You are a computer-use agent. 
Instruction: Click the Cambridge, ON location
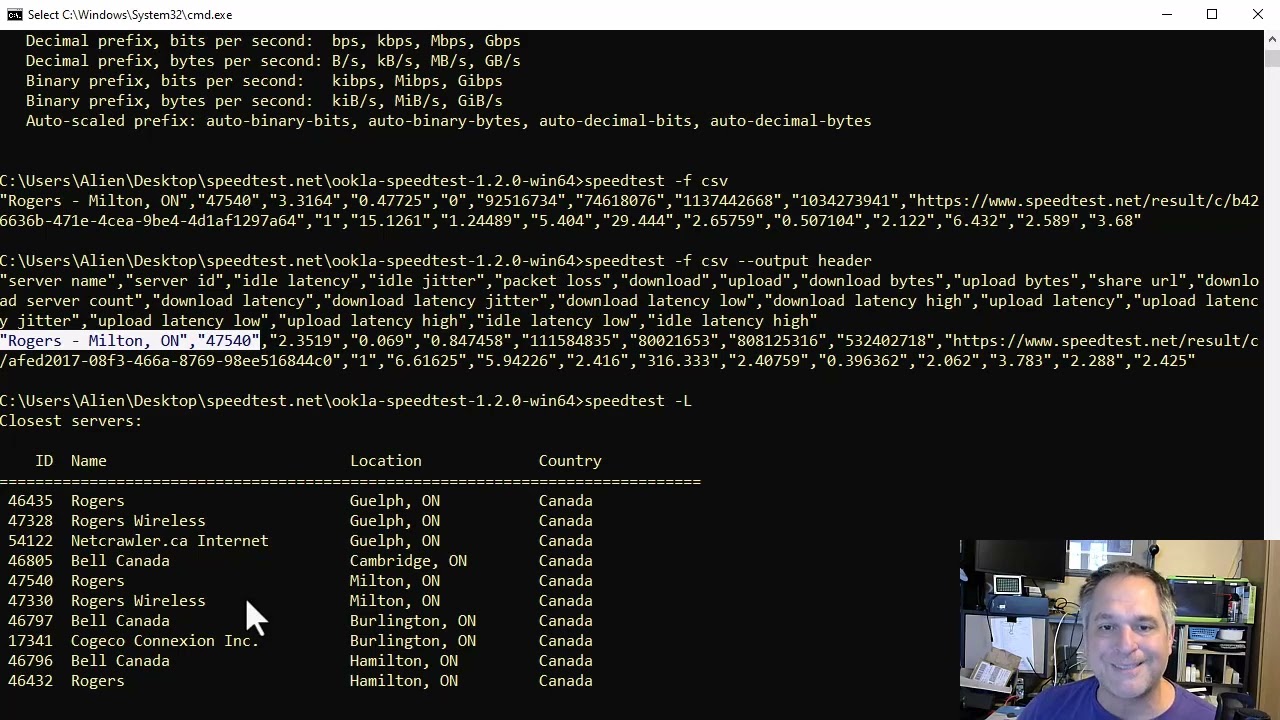click(408, 560)
